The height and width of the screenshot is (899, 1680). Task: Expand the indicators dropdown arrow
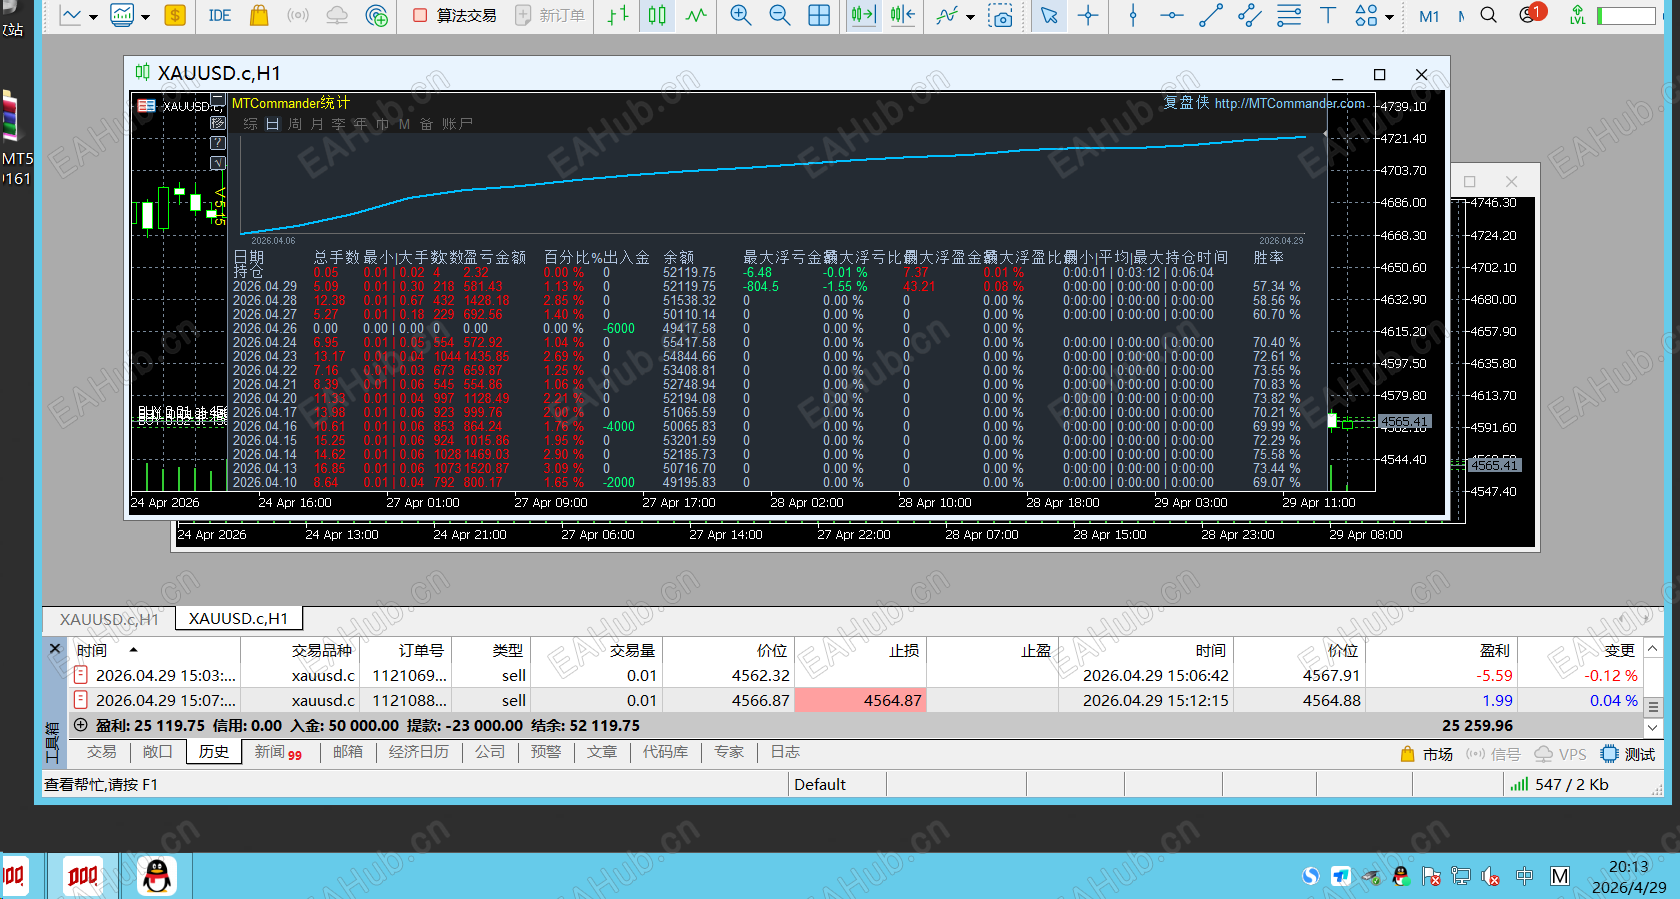point(970,17)
